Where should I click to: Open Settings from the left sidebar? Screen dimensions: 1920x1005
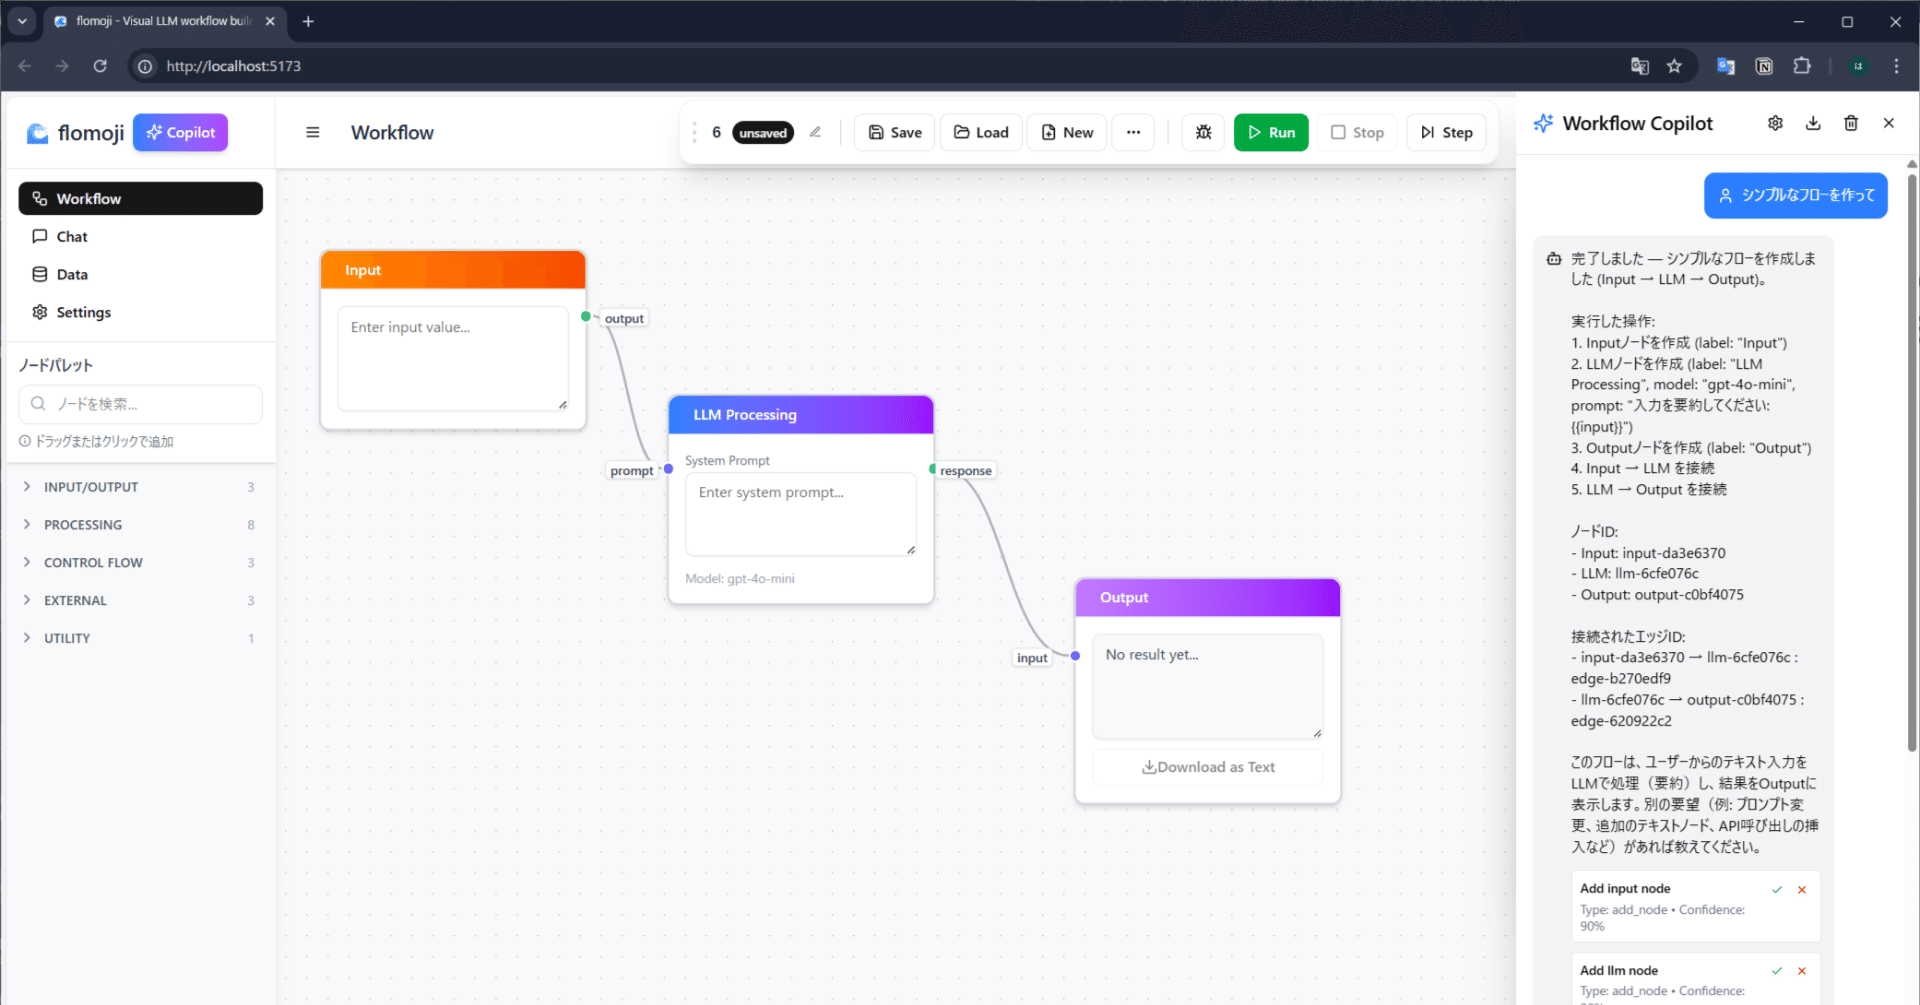click(x=83, y=312)
